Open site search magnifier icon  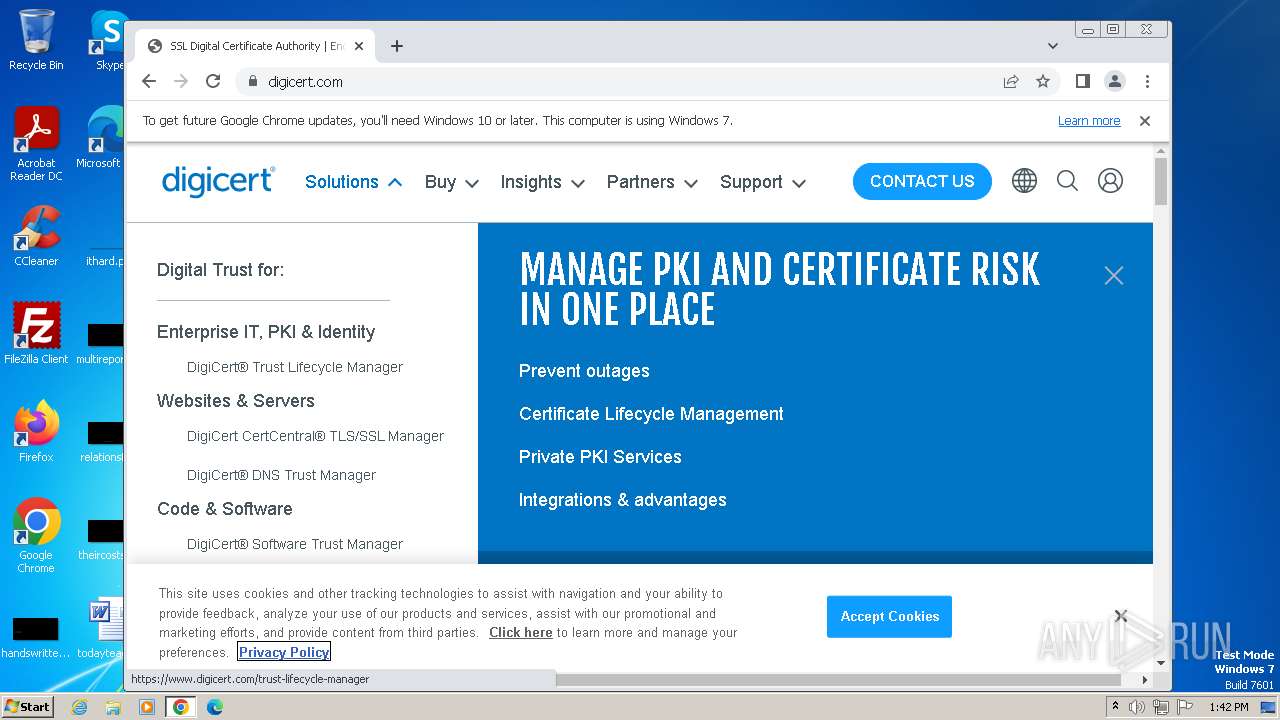[x=1067, y=181]
